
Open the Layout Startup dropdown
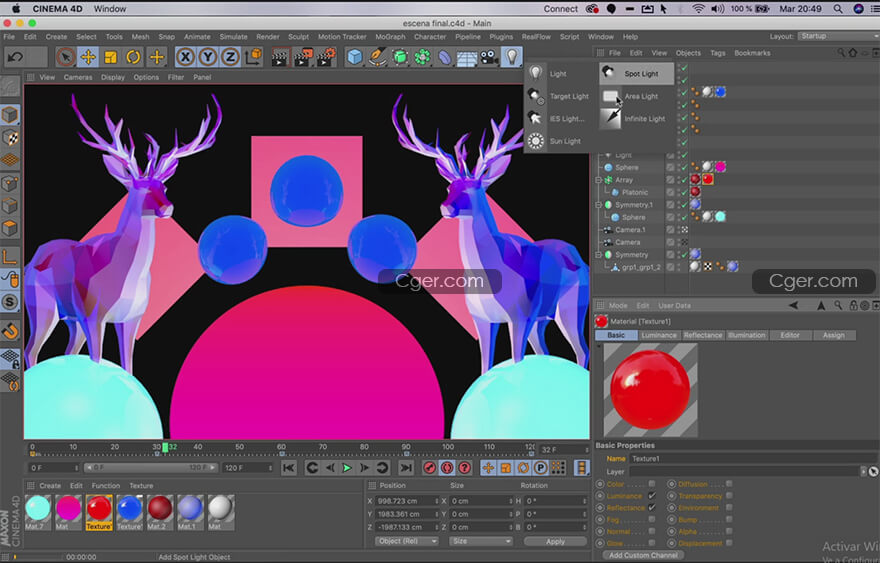point(838,36)
